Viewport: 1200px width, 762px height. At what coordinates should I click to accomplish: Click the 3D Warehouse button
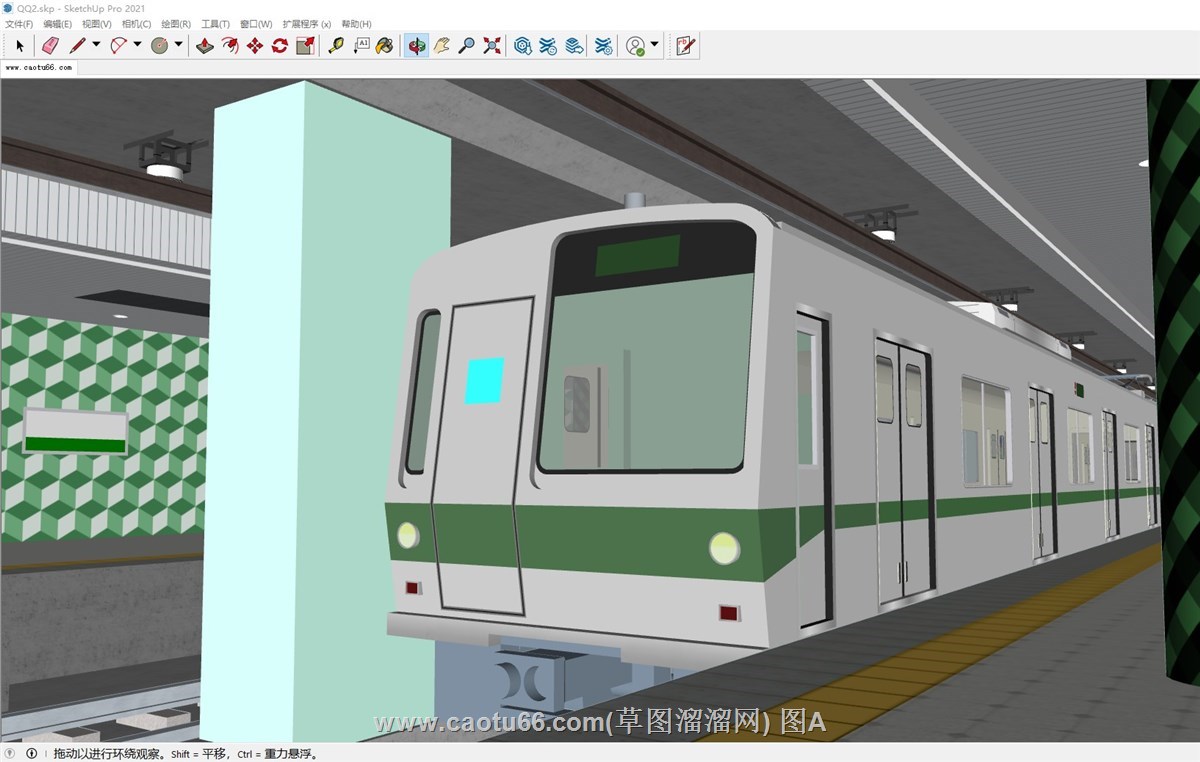523,45
